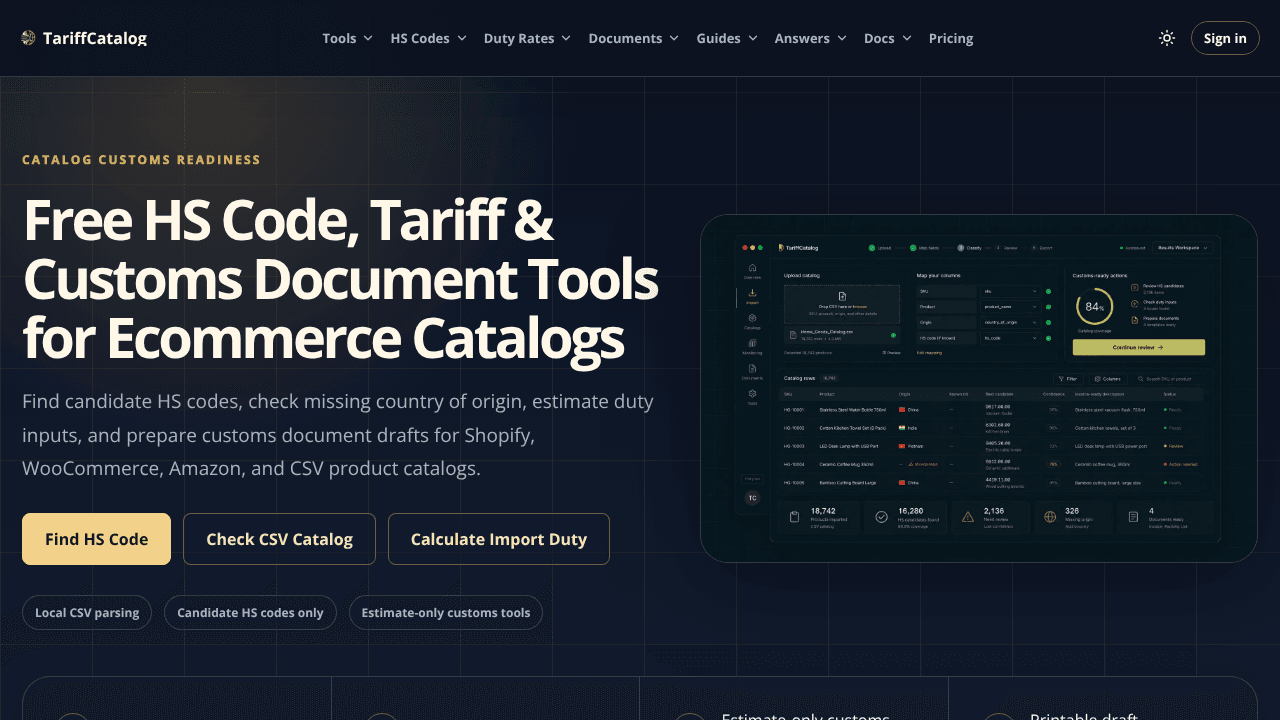Screen dimensions: 1280x720
Task: Open the dashboard preview image
Action: [x=979, y=389]
